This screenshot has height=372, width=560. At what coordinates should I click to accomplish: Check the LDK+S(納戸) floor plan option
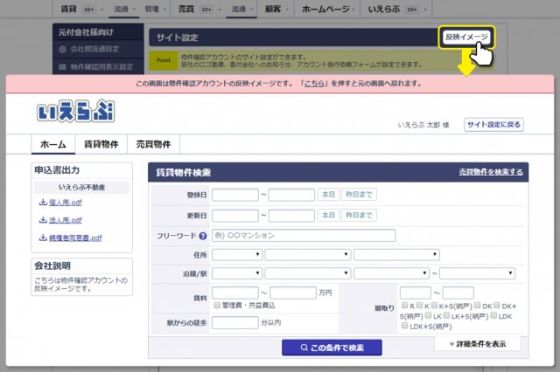[405, 326]
